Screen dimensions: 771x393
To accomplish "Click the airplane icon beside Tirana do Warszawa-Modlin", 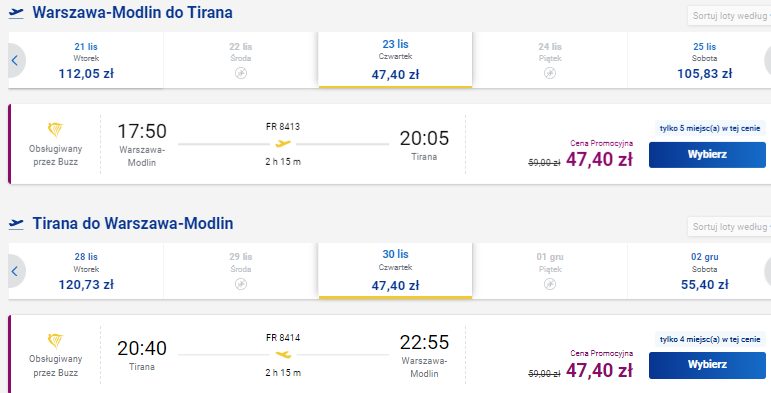I will 16,224.
